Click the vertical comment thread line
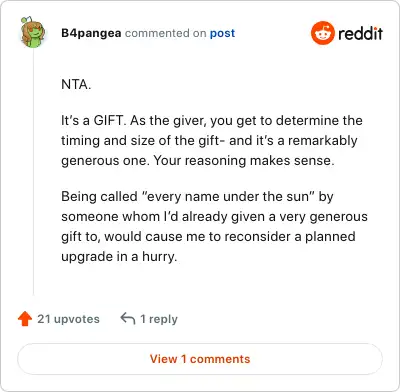 pyautogui.click(x=33, y=172)
